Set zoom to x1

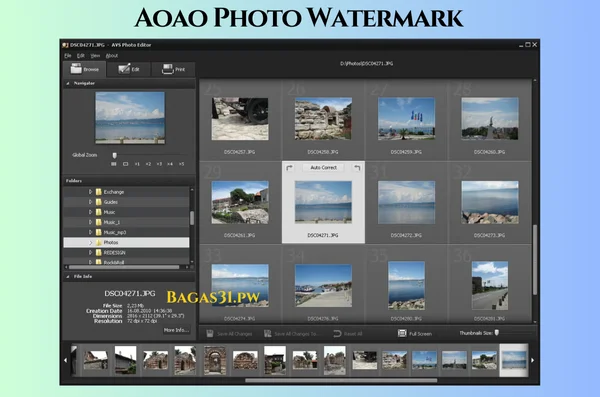point(137,164)
